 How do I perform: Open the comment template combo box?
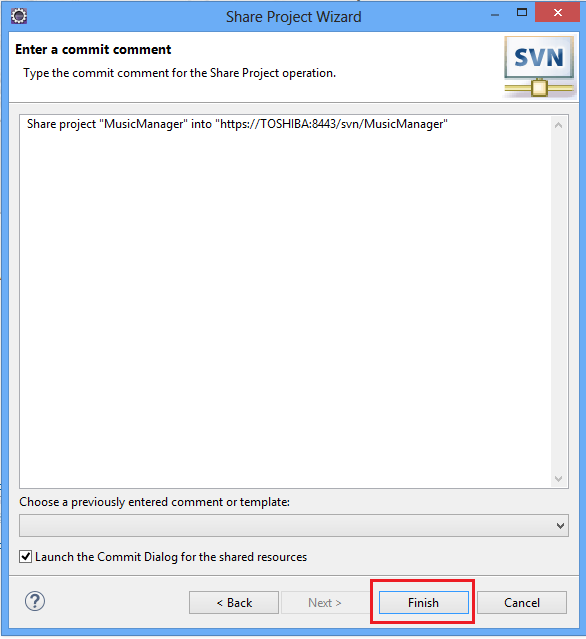(x=293, y=526)
